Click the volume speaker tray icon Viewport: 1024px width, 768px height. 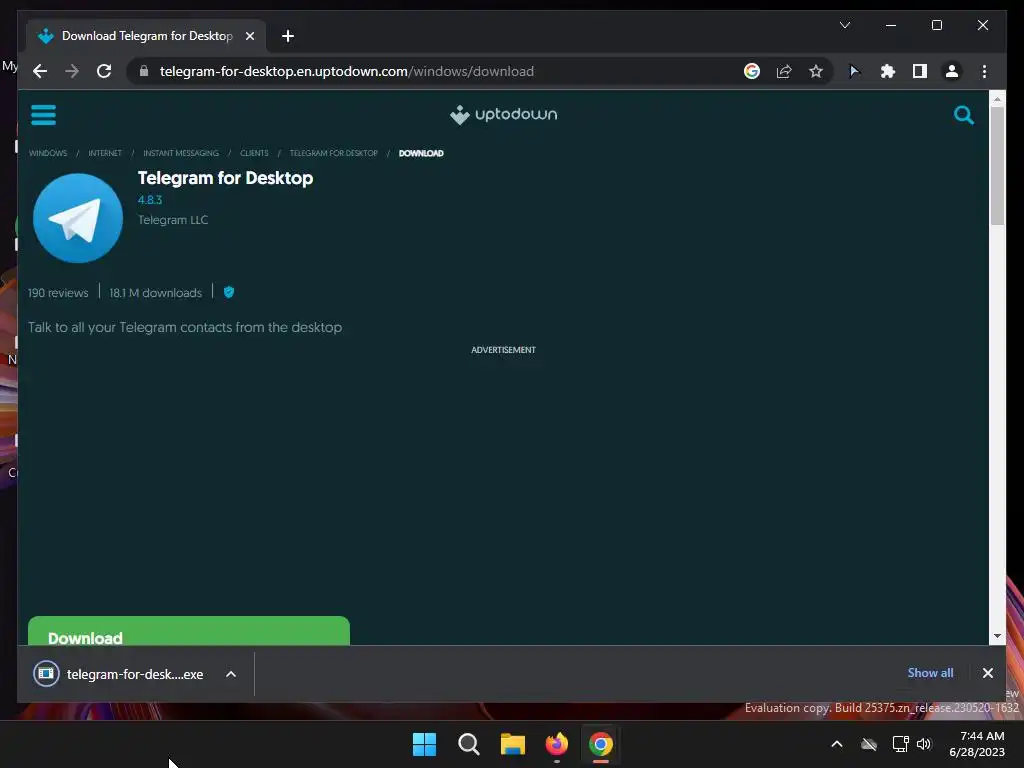click(x=924, y=744)
